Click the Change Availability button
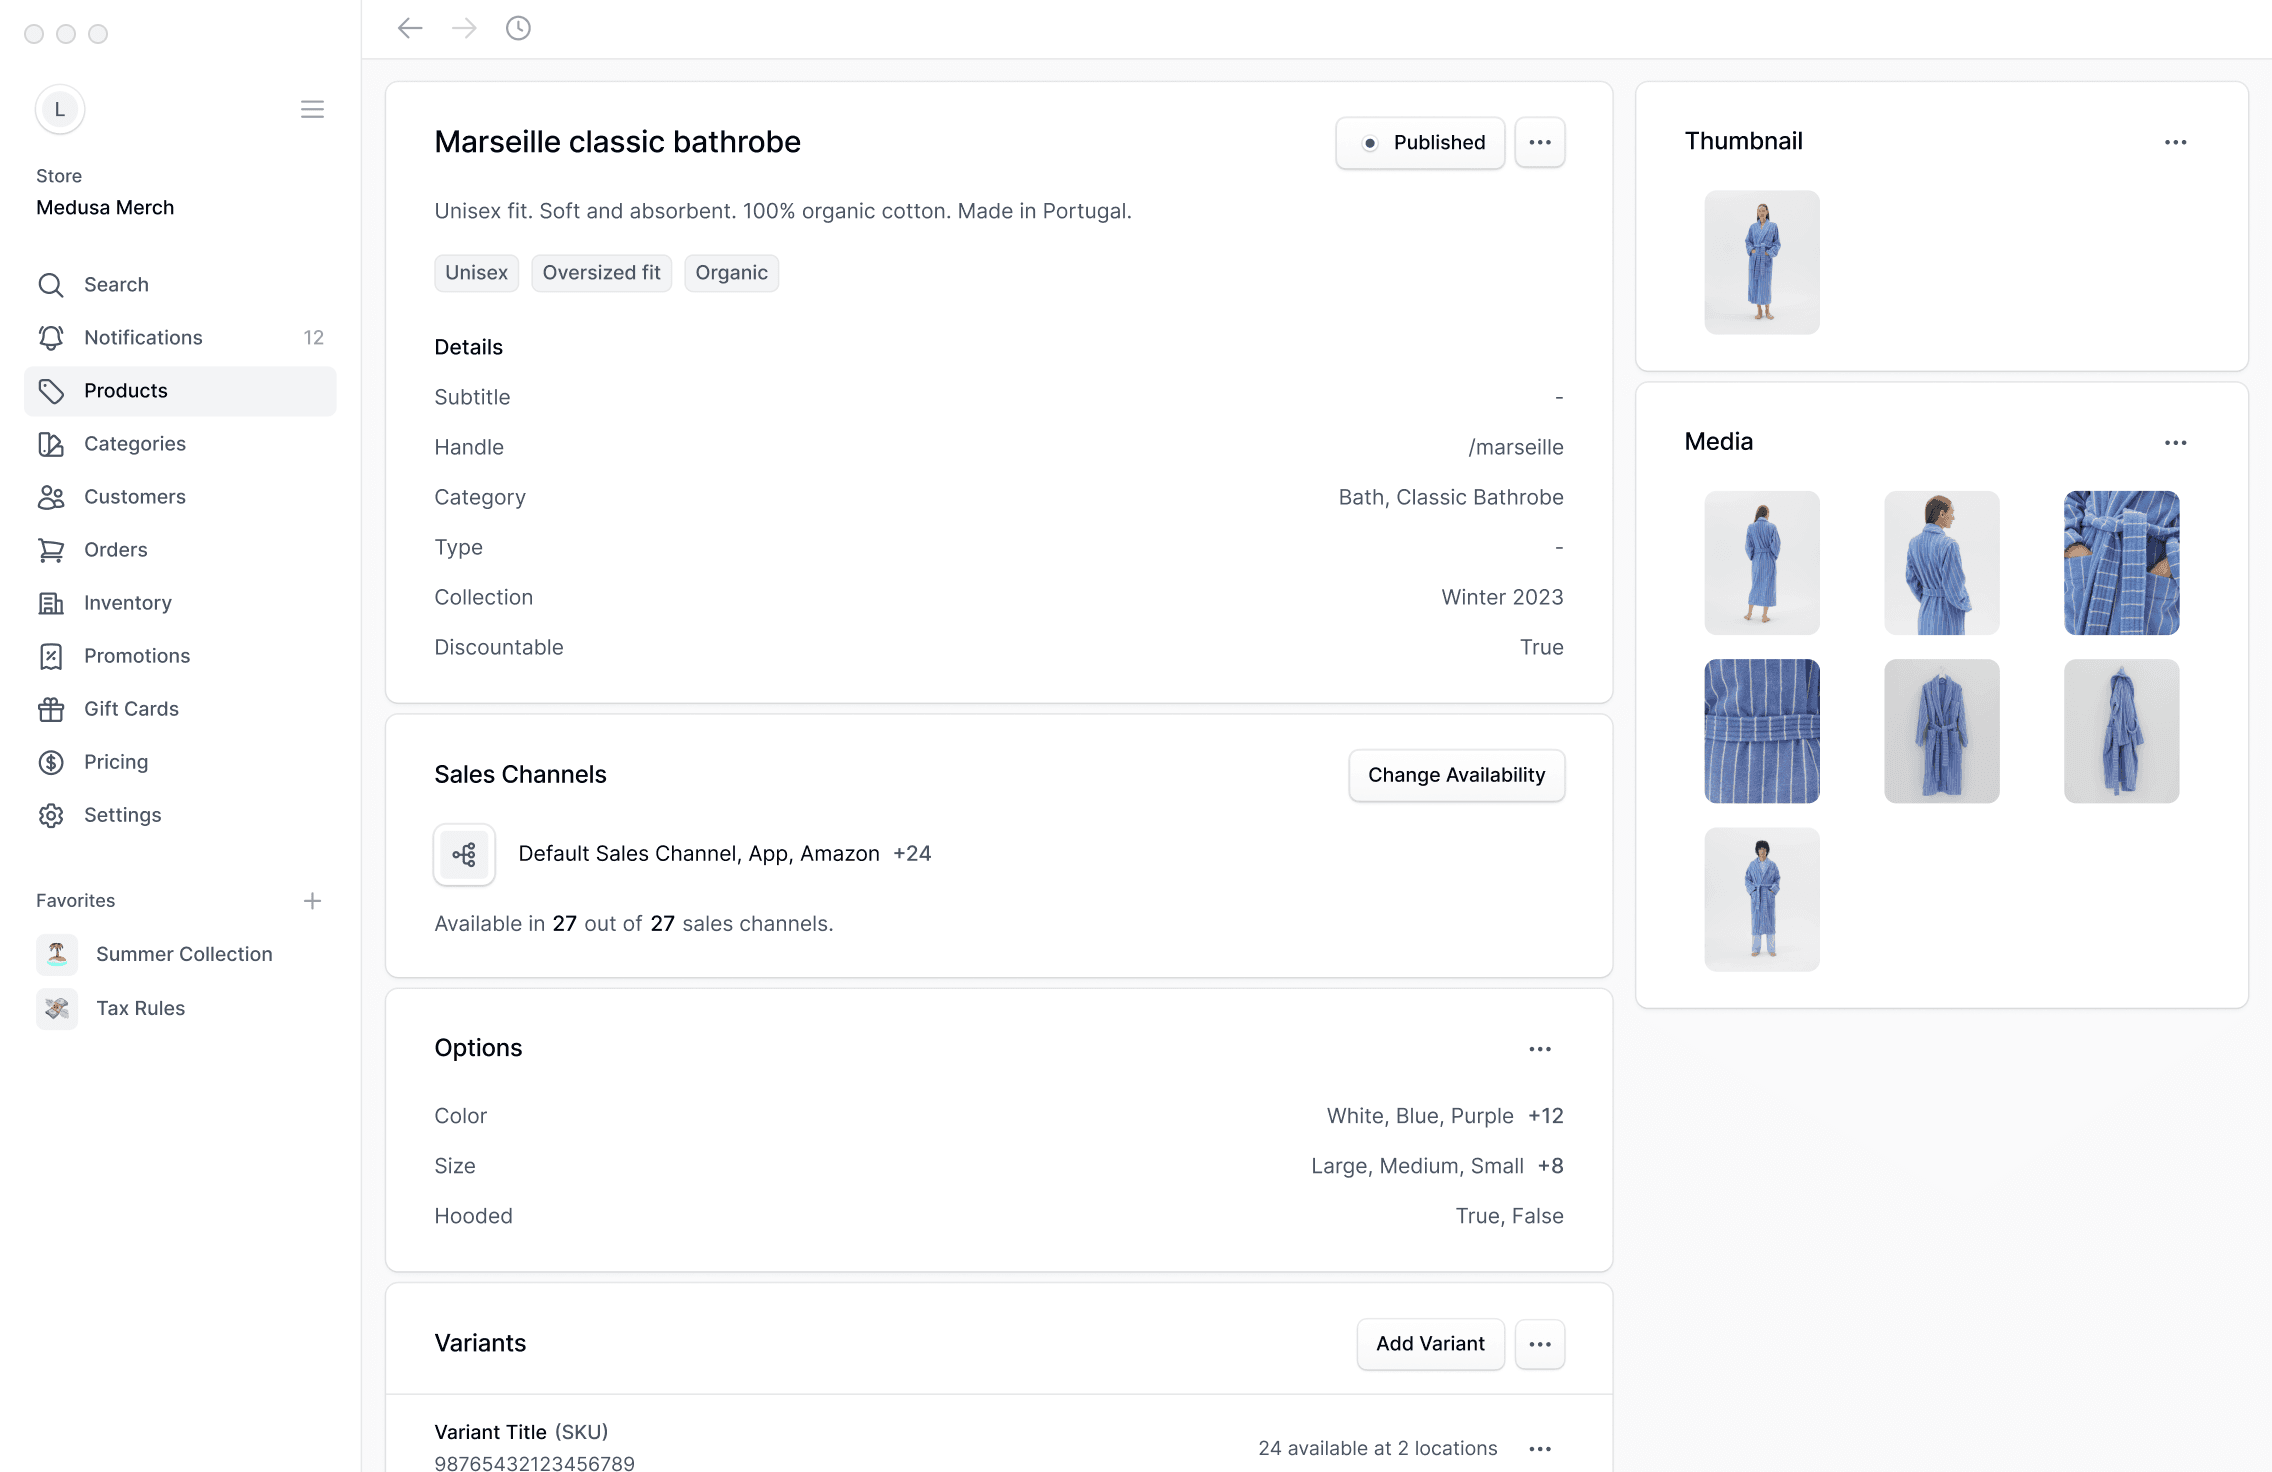 click(x=1456, y=774)
